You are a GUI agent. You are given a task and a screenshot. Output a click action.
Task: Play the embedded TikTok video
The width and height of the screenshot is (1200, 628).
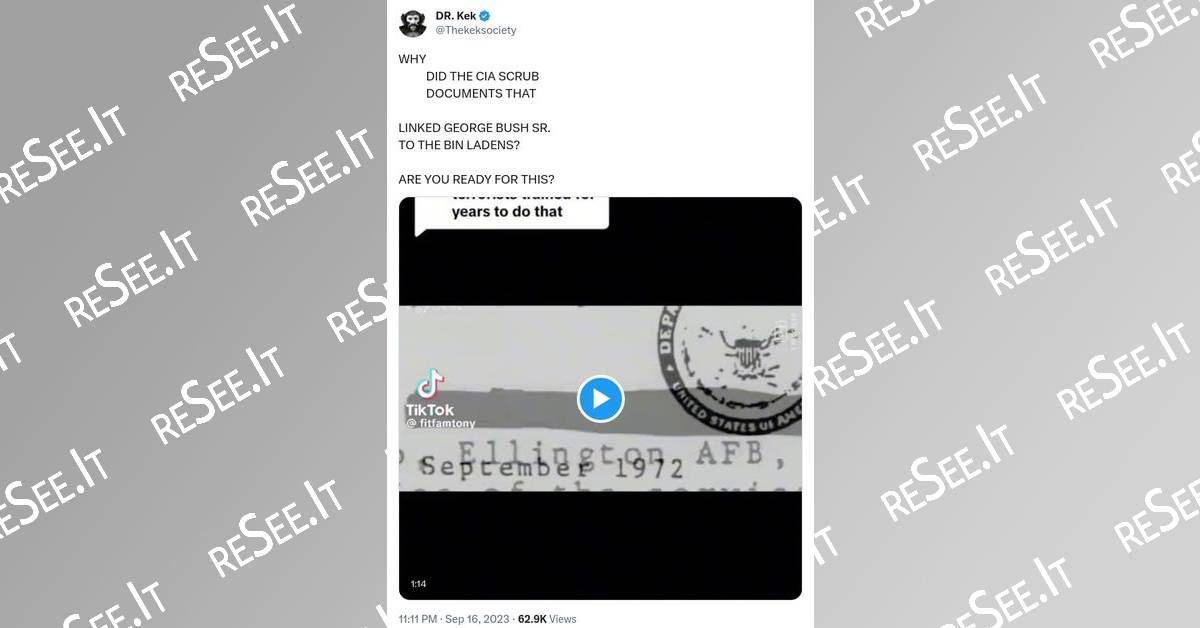point(600,399)
